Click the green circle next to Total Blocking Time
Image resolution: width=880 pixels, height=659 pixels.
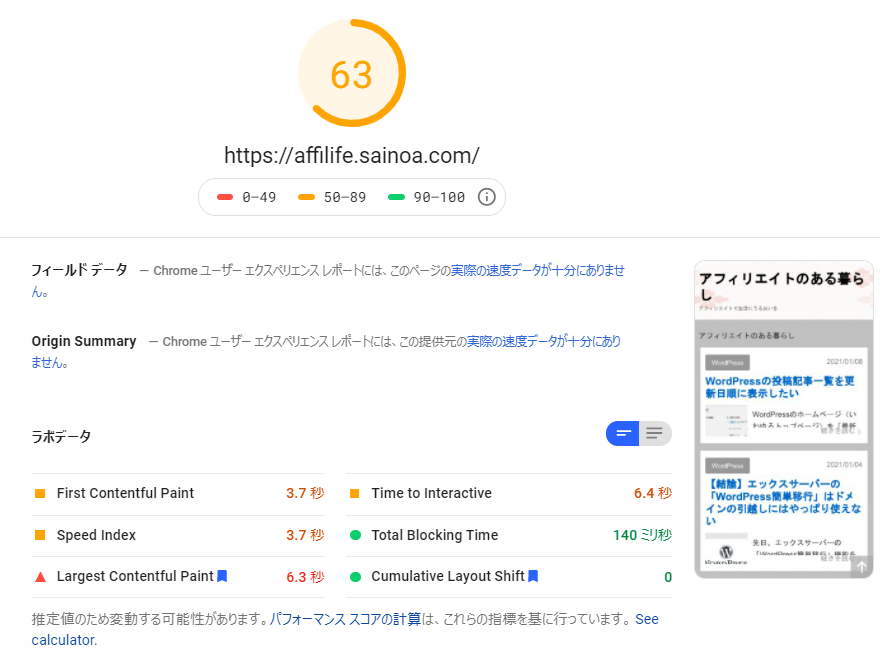pos(355,535)
